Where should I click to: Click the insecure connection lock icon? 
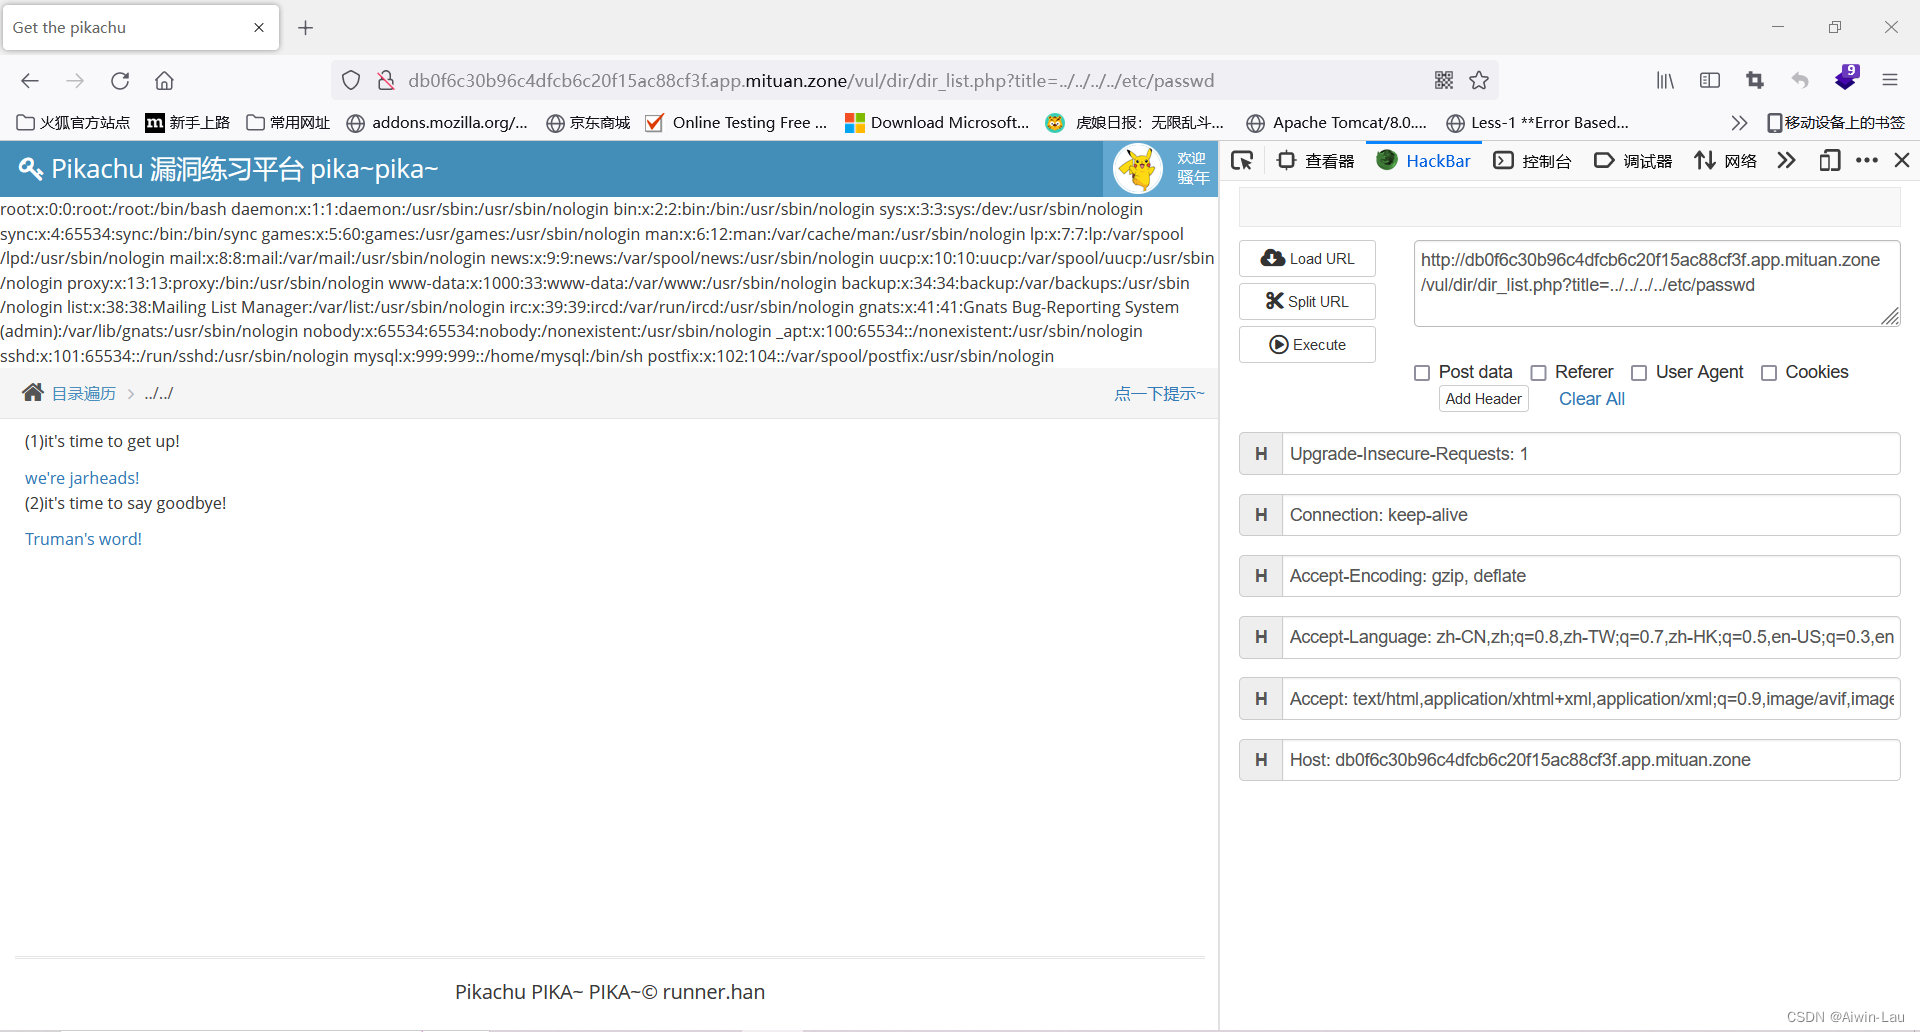pos(385,81)
